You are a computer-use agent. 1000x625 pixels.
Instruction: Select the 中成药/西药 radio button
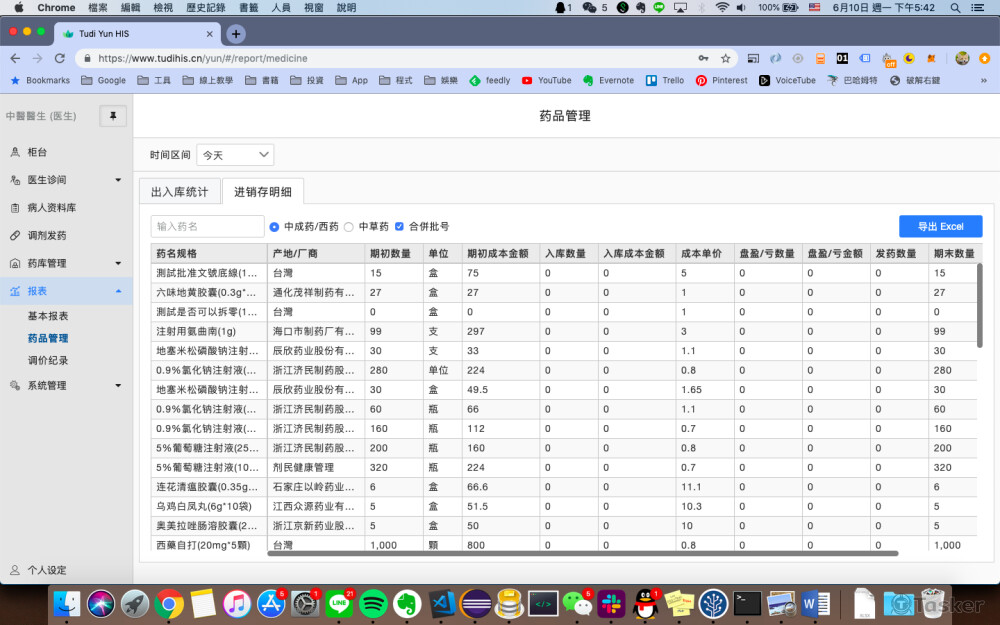[x=273, y=226]
